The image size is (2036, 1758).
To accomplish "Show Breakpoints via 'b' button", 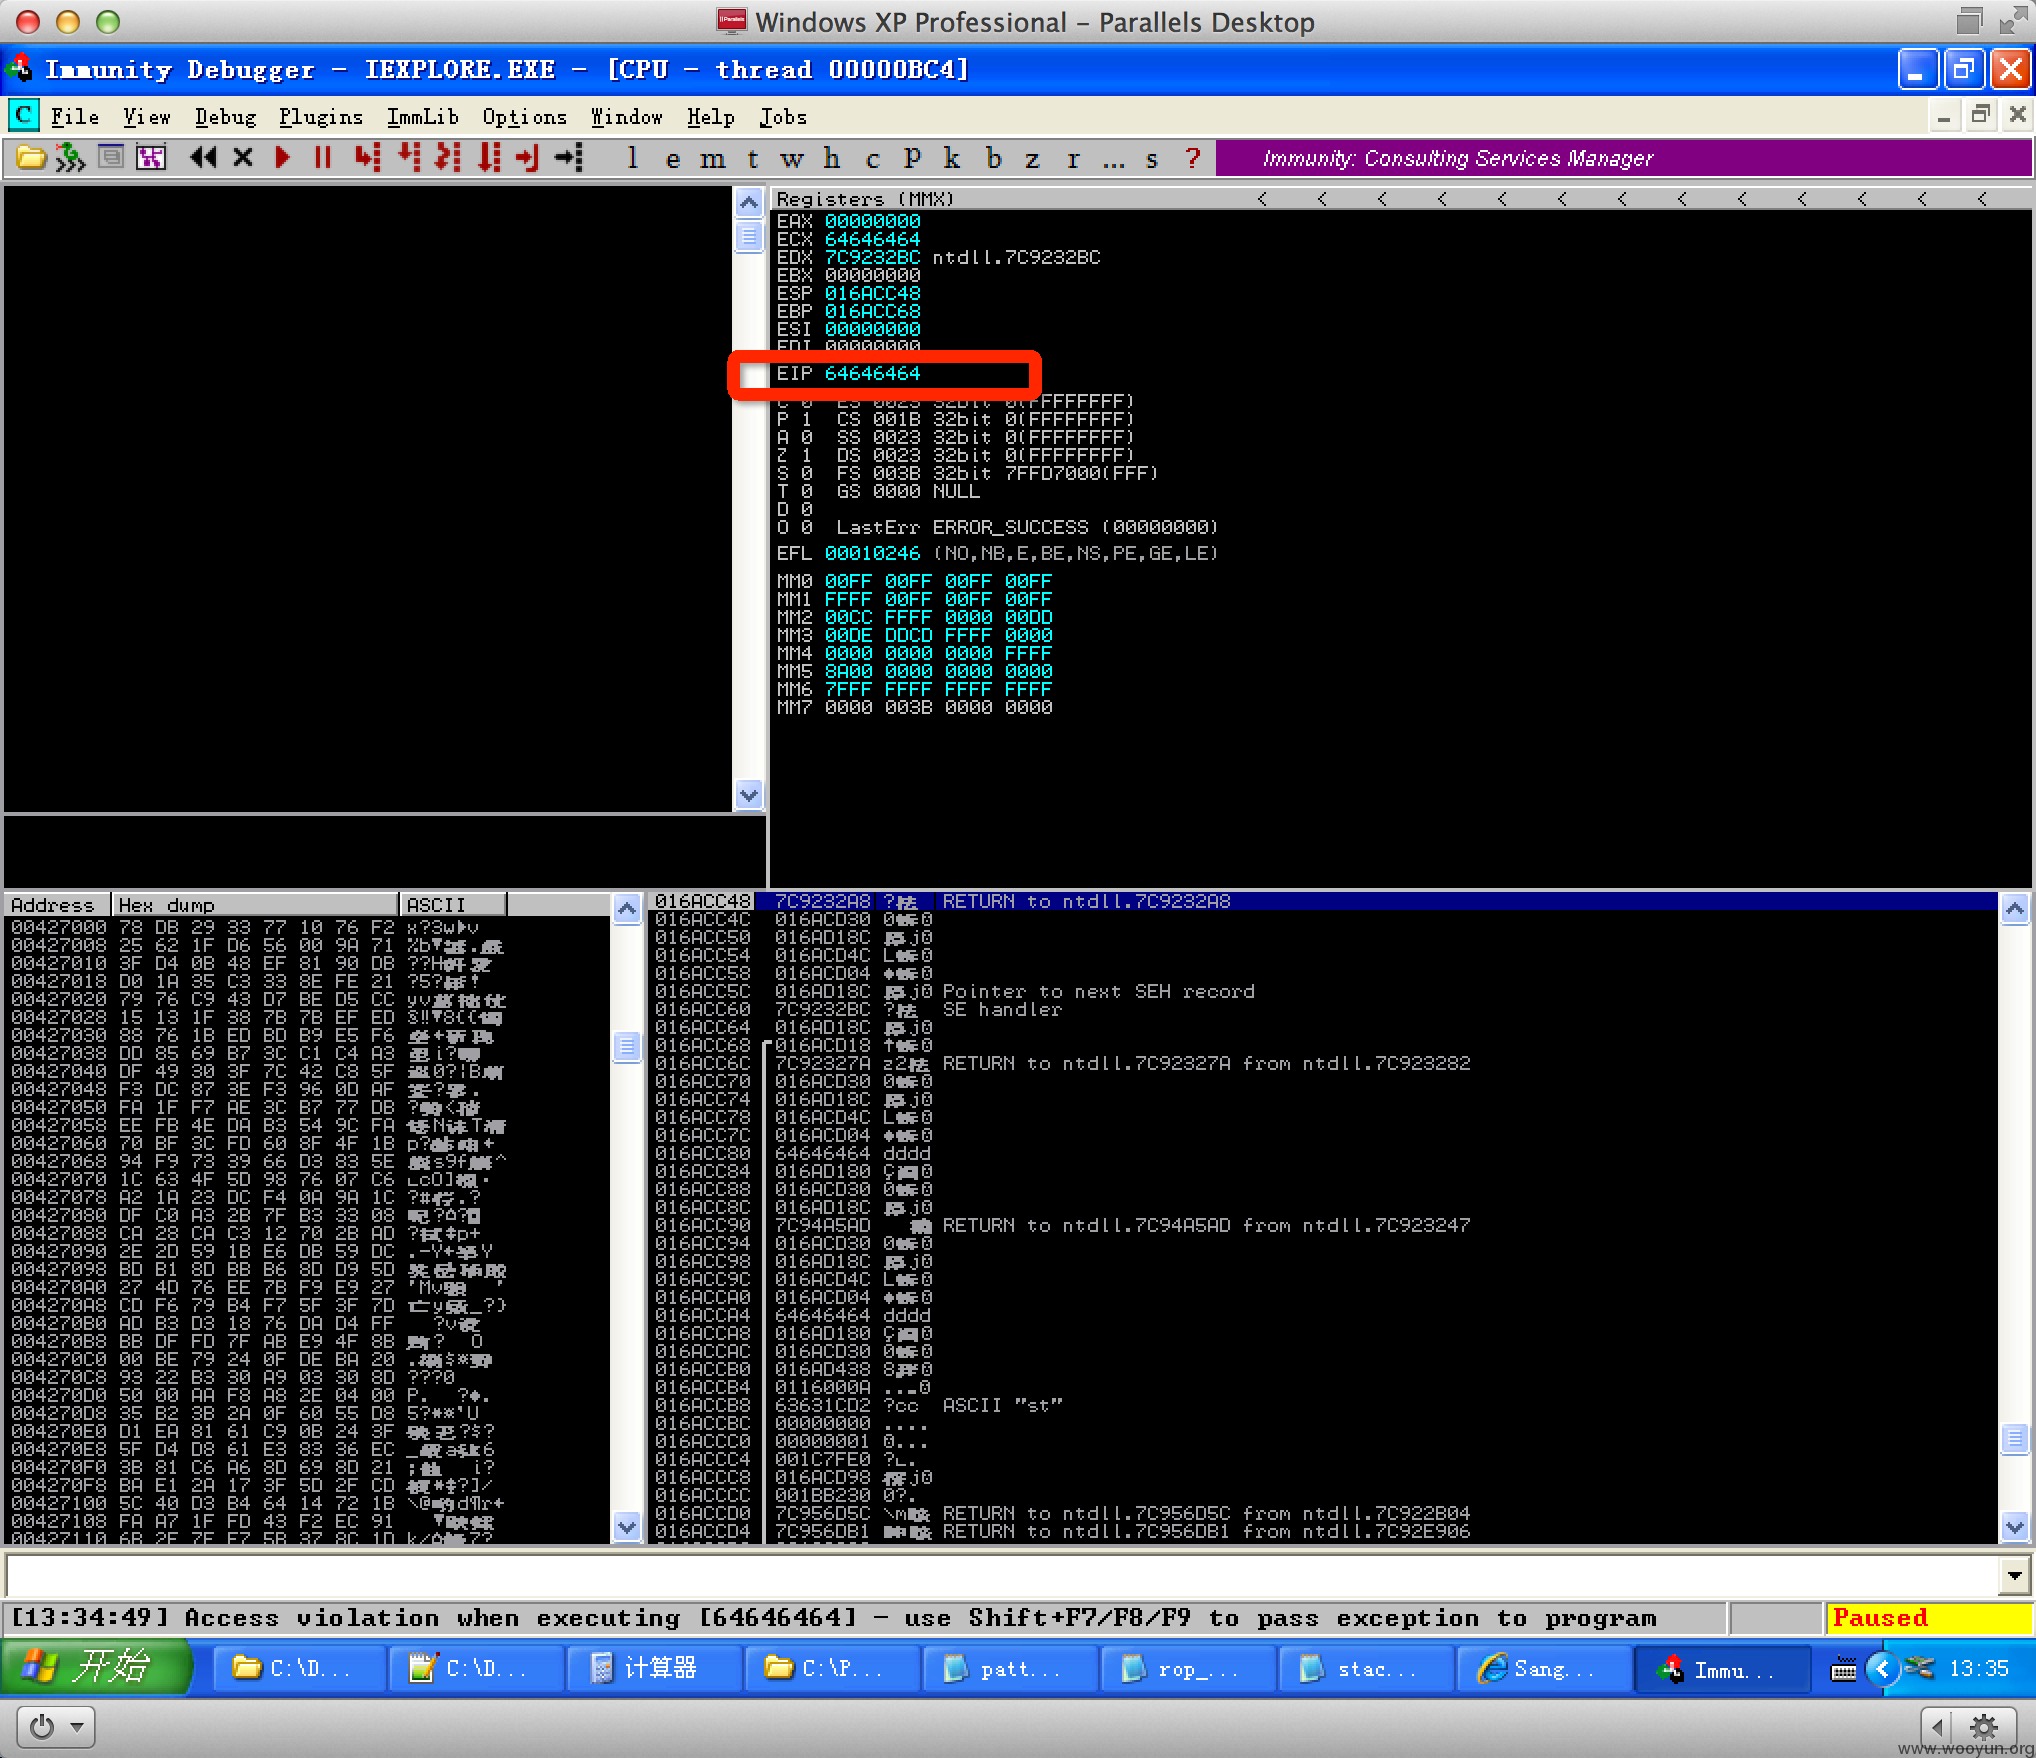I will 993,158.
